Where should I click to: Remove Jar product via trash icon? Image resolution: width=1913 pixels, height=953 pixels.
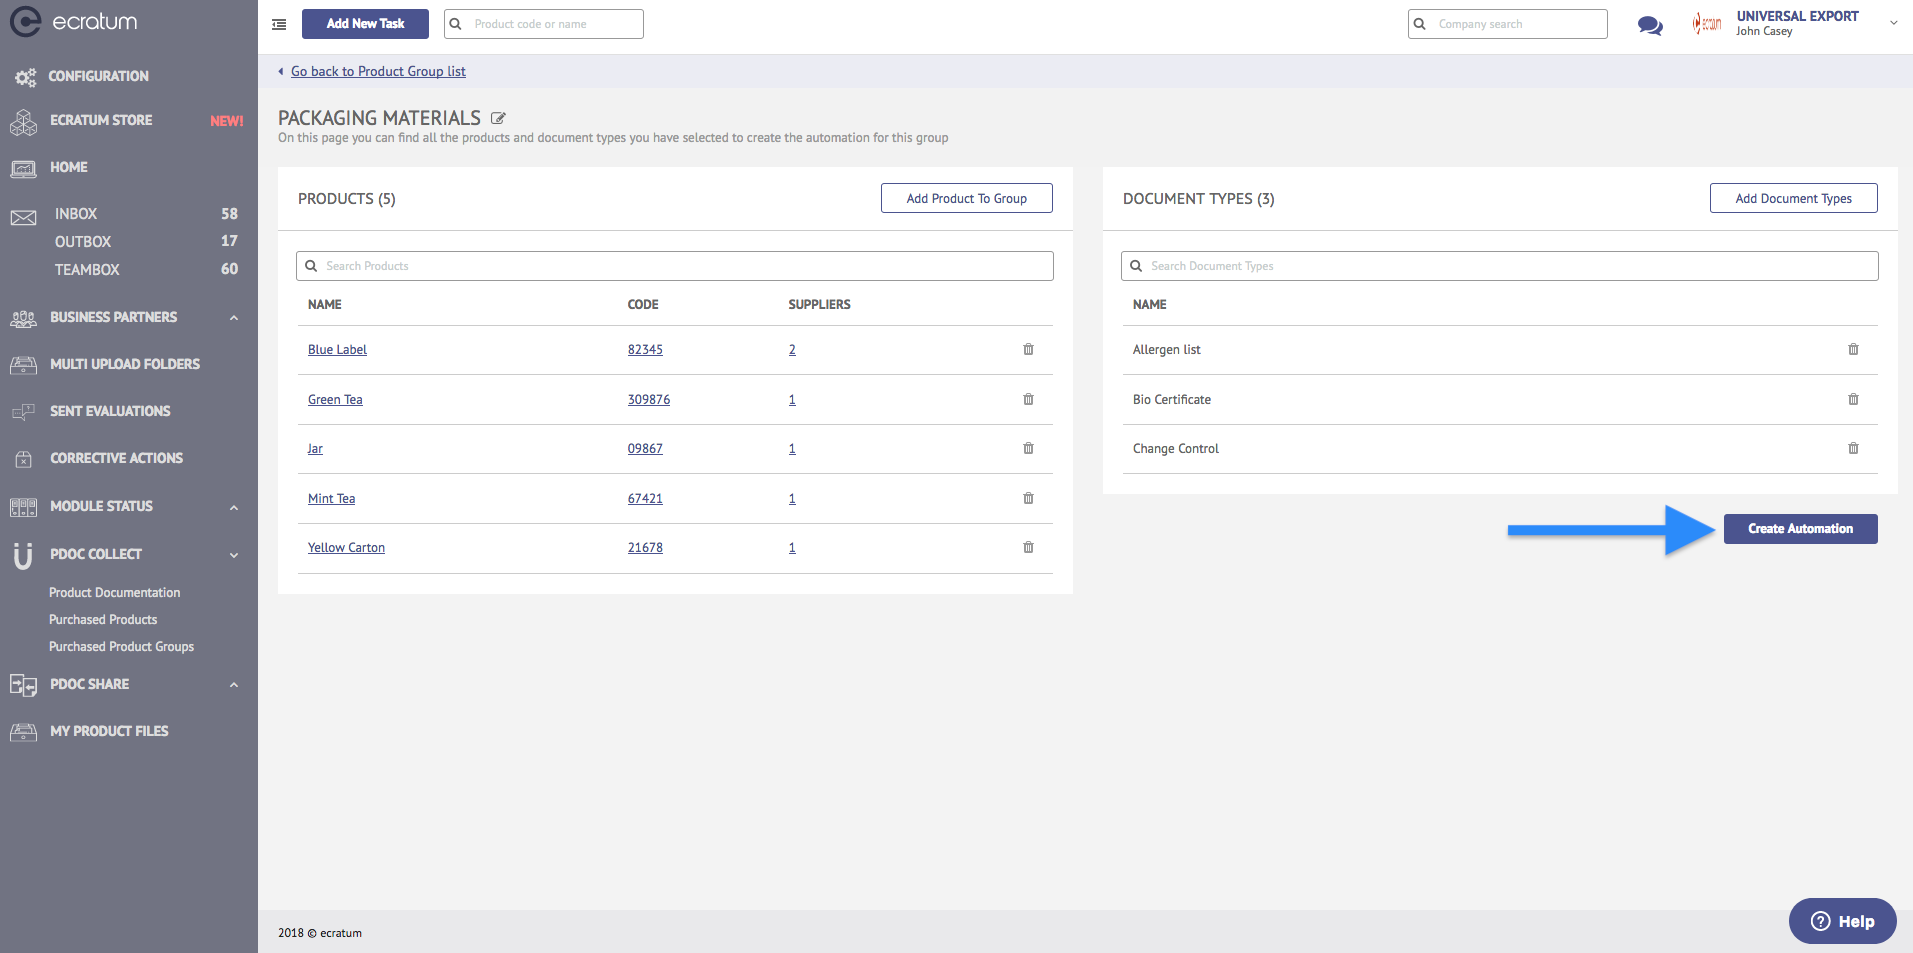[x=1028, y=449]
